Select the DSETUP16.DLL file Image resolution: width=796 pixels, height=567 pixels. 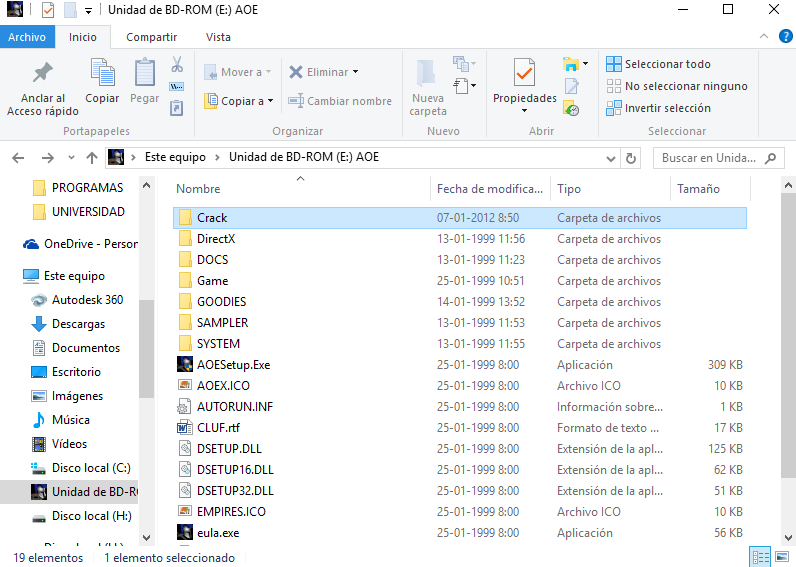pyautogui.click(x=225, y=470)
